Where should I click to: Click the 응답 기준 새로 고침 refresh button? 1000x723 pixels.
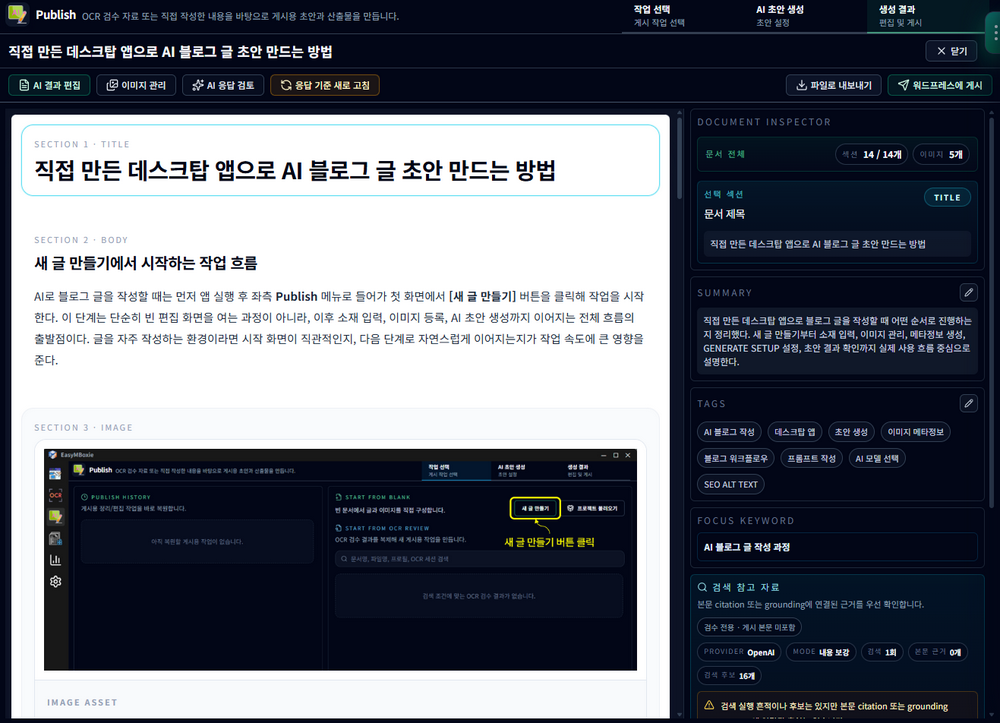pos(325,85)
